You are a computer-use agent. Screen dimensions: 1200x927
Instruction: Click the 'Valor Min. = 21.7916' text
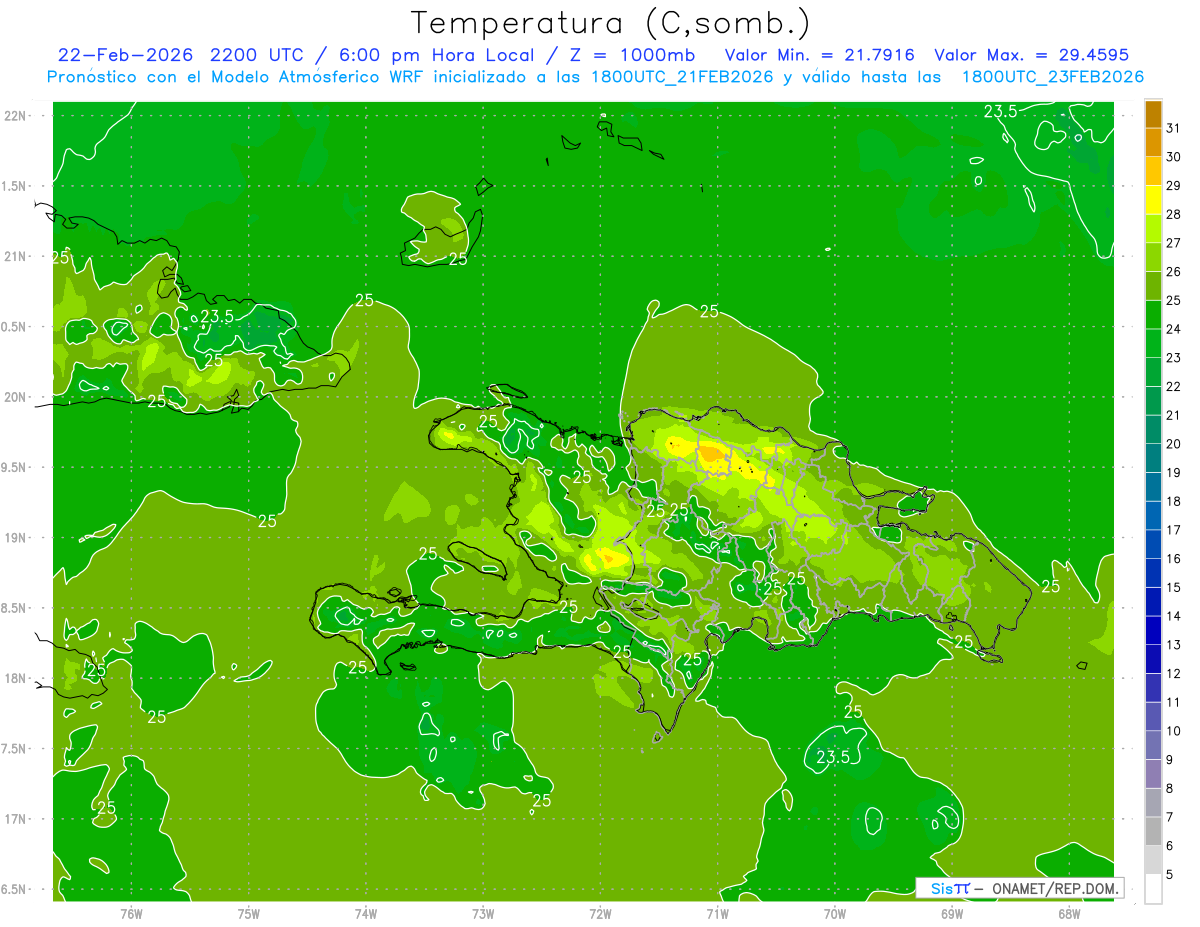pyautogui.click(x=820, y=54)
